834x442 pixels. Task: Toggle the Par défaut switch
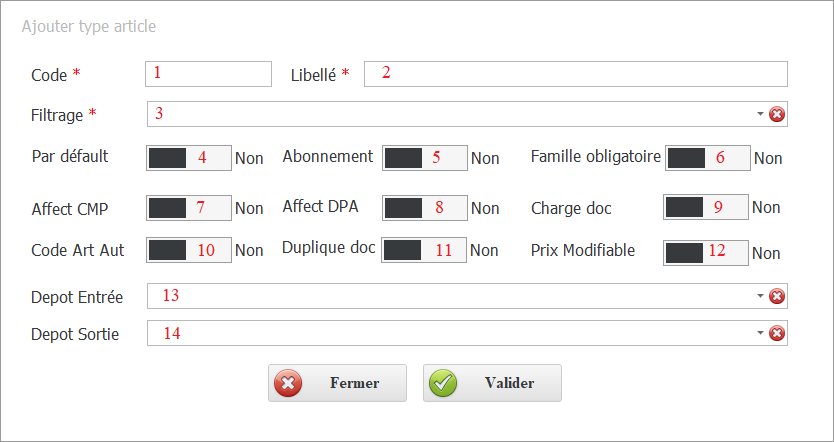click(189, 157)
